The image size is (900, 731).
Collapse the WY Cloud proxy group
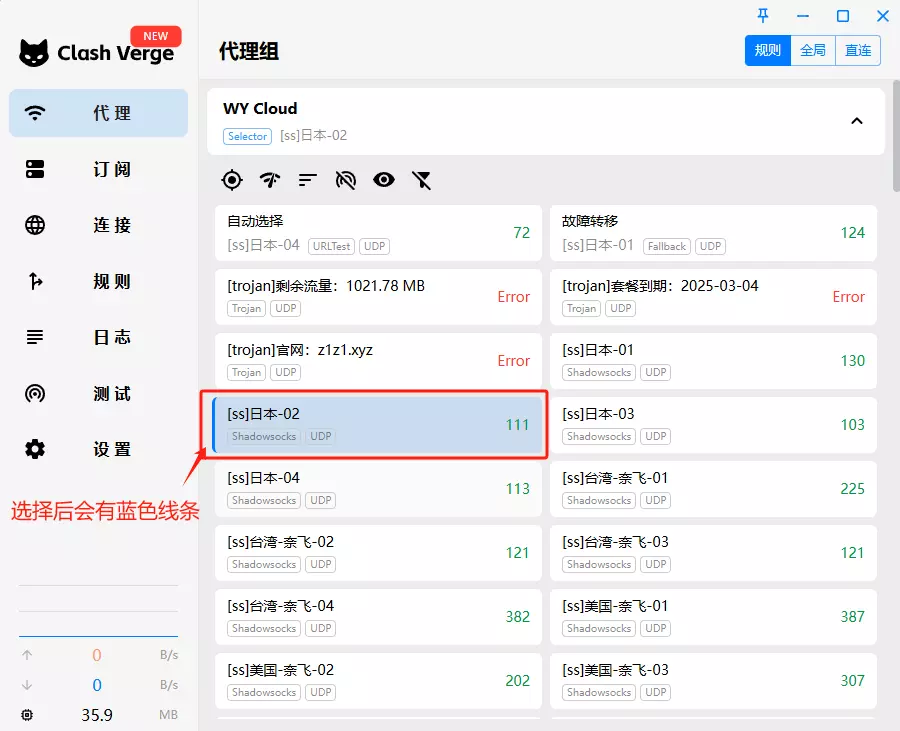pos(856,121)
